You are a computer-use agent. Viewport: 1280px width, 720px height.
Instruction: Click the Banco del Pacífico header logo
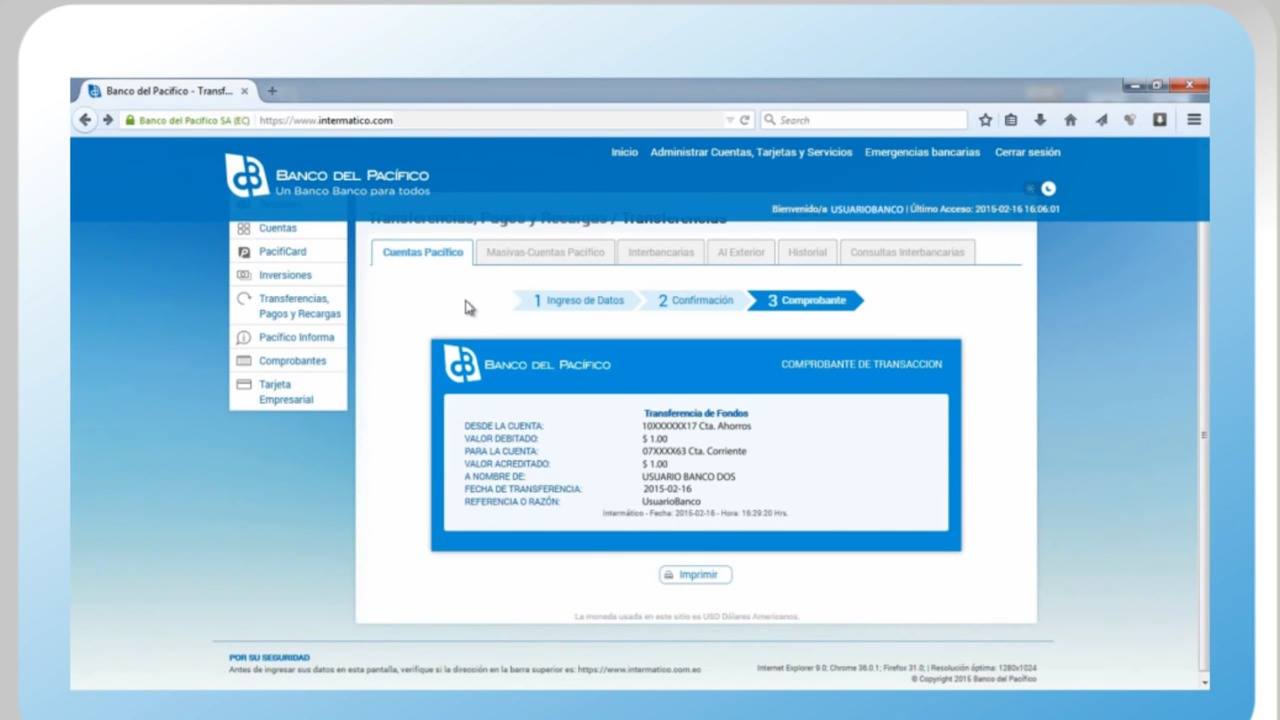[327, 176]
